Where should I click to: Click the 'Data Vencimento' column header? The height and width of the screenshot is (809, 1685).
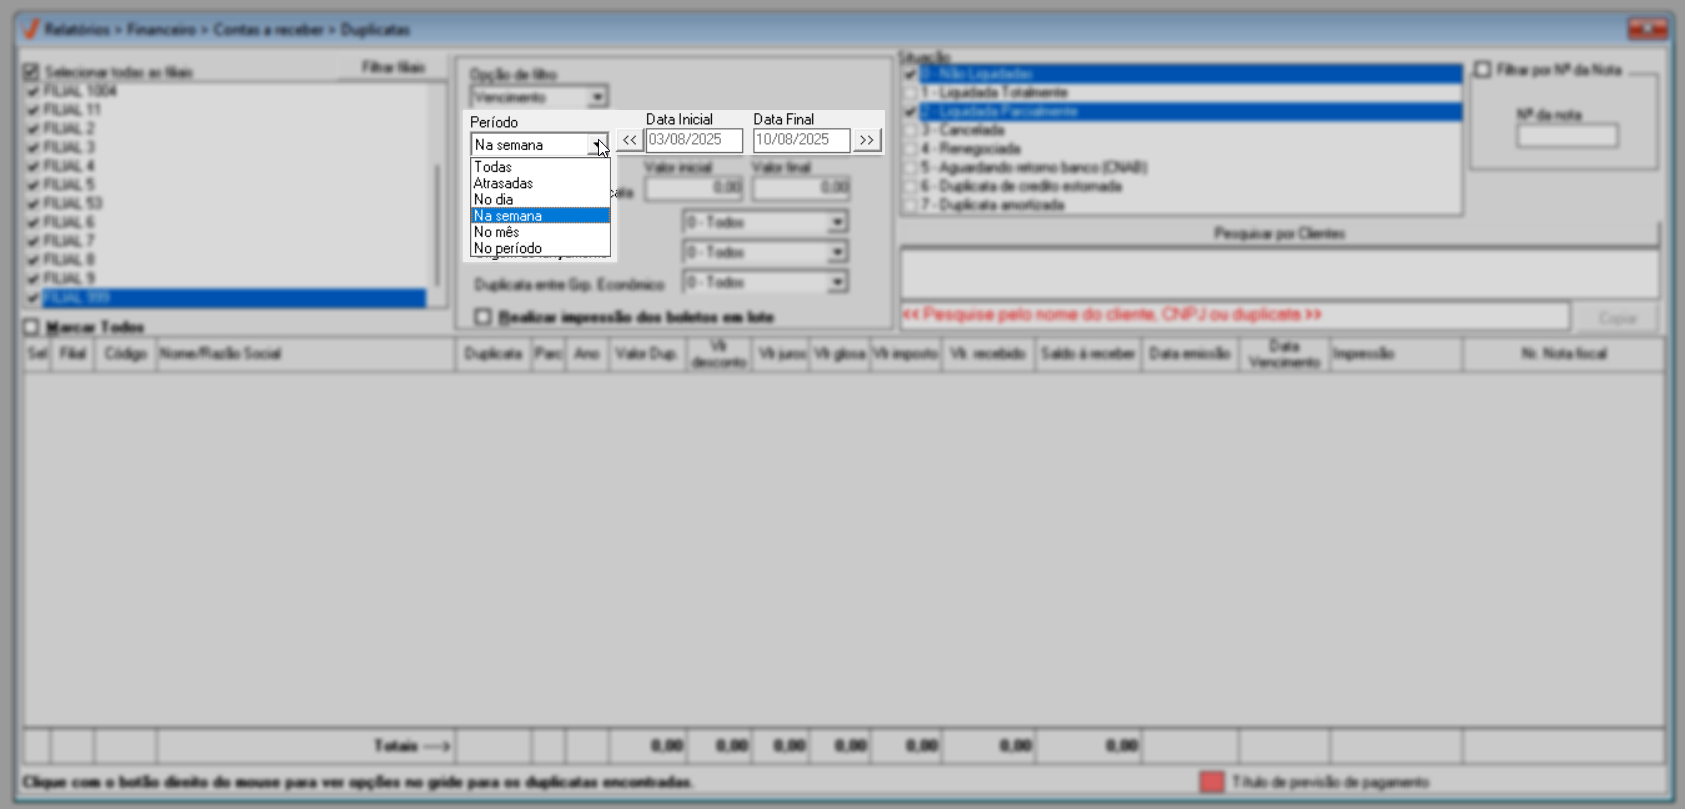1284,354
